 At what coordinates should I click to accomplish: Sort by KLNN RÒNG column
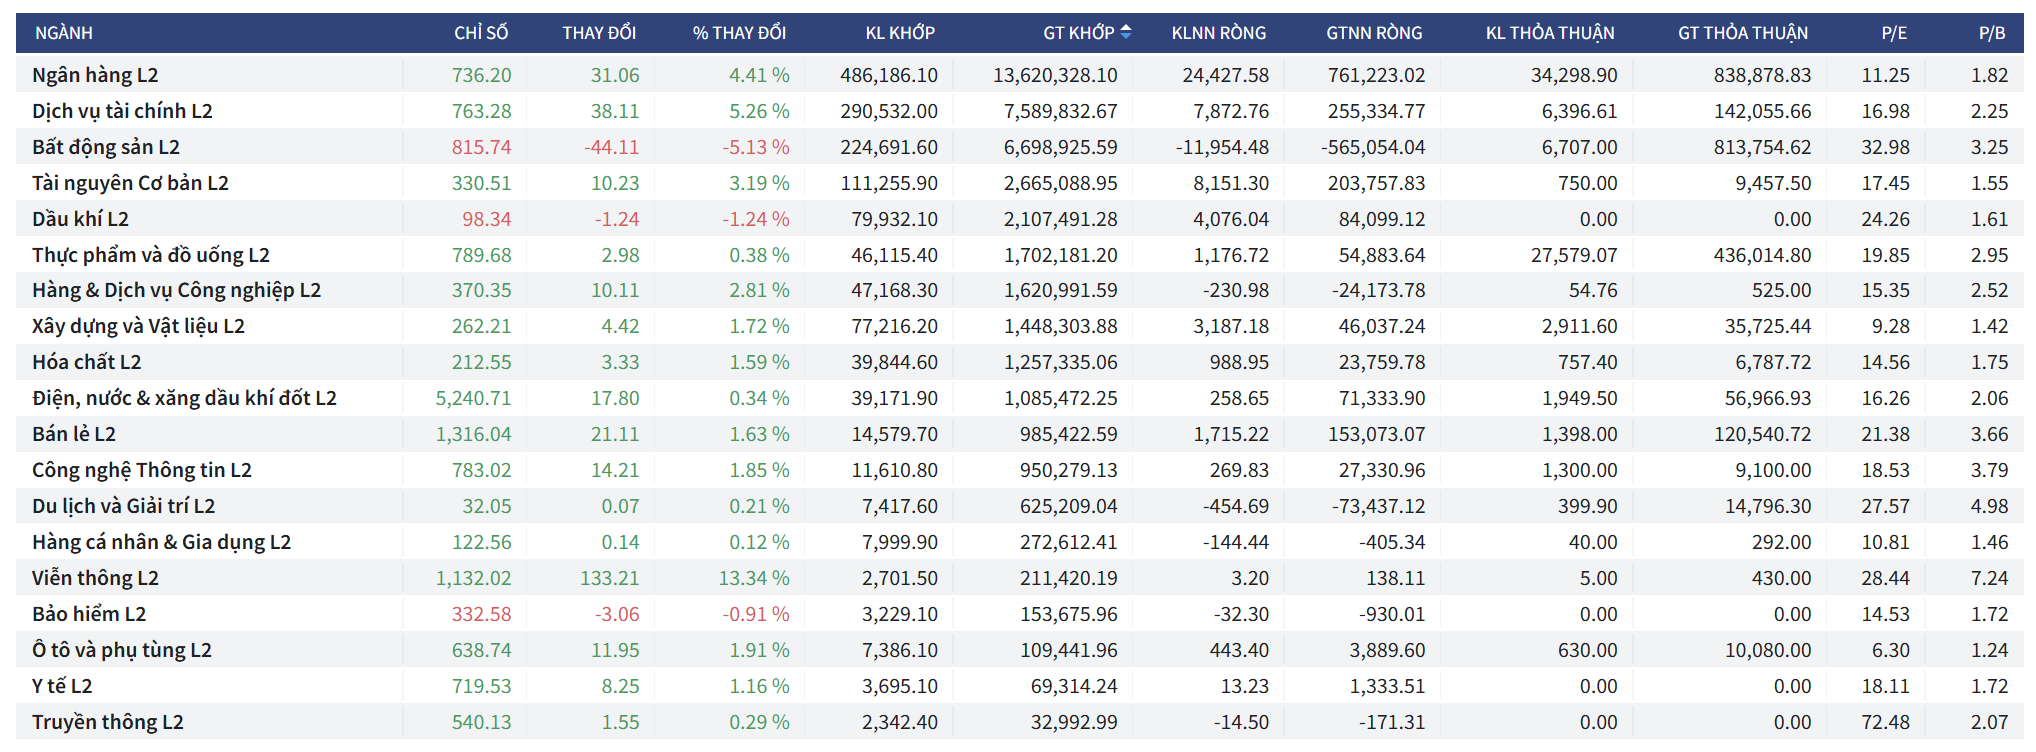pyautogui.click(x=1218, y=33)
